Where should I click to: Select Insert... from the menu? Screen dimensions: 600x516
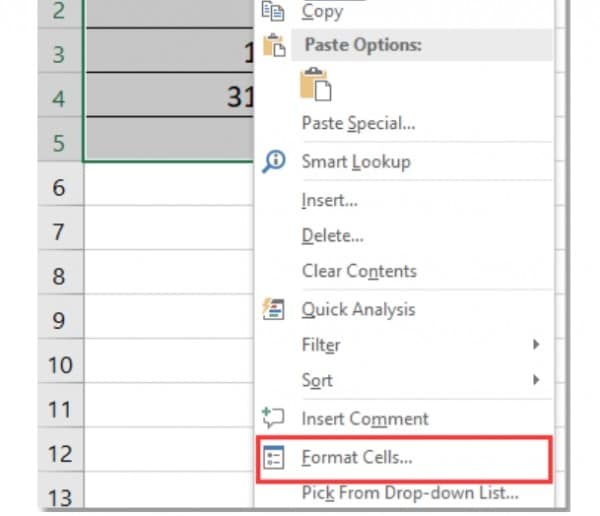(x=329, y=200)
